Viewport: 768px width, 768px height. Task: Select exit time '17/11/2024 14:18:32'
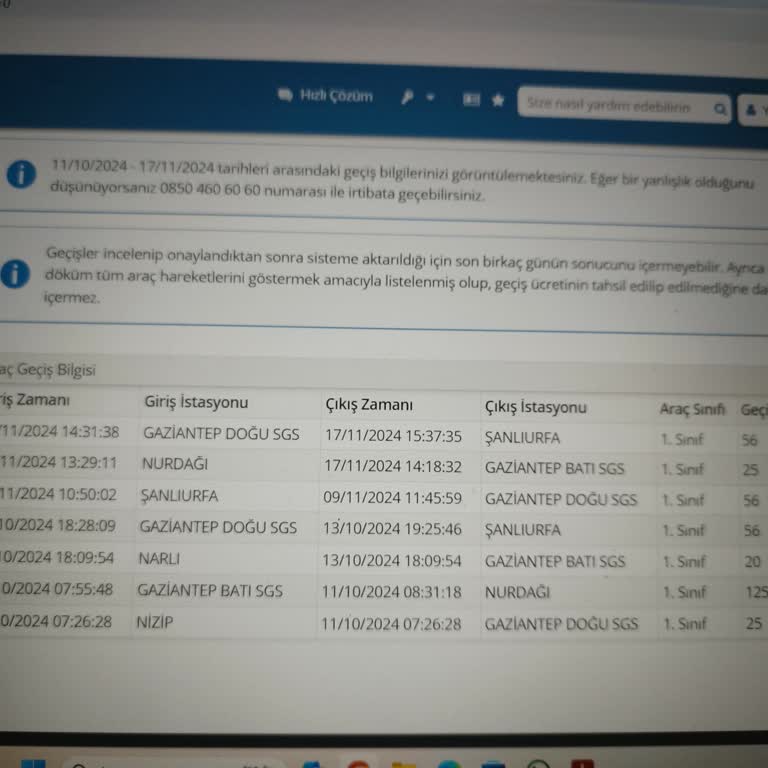click(x=393, y=466)
